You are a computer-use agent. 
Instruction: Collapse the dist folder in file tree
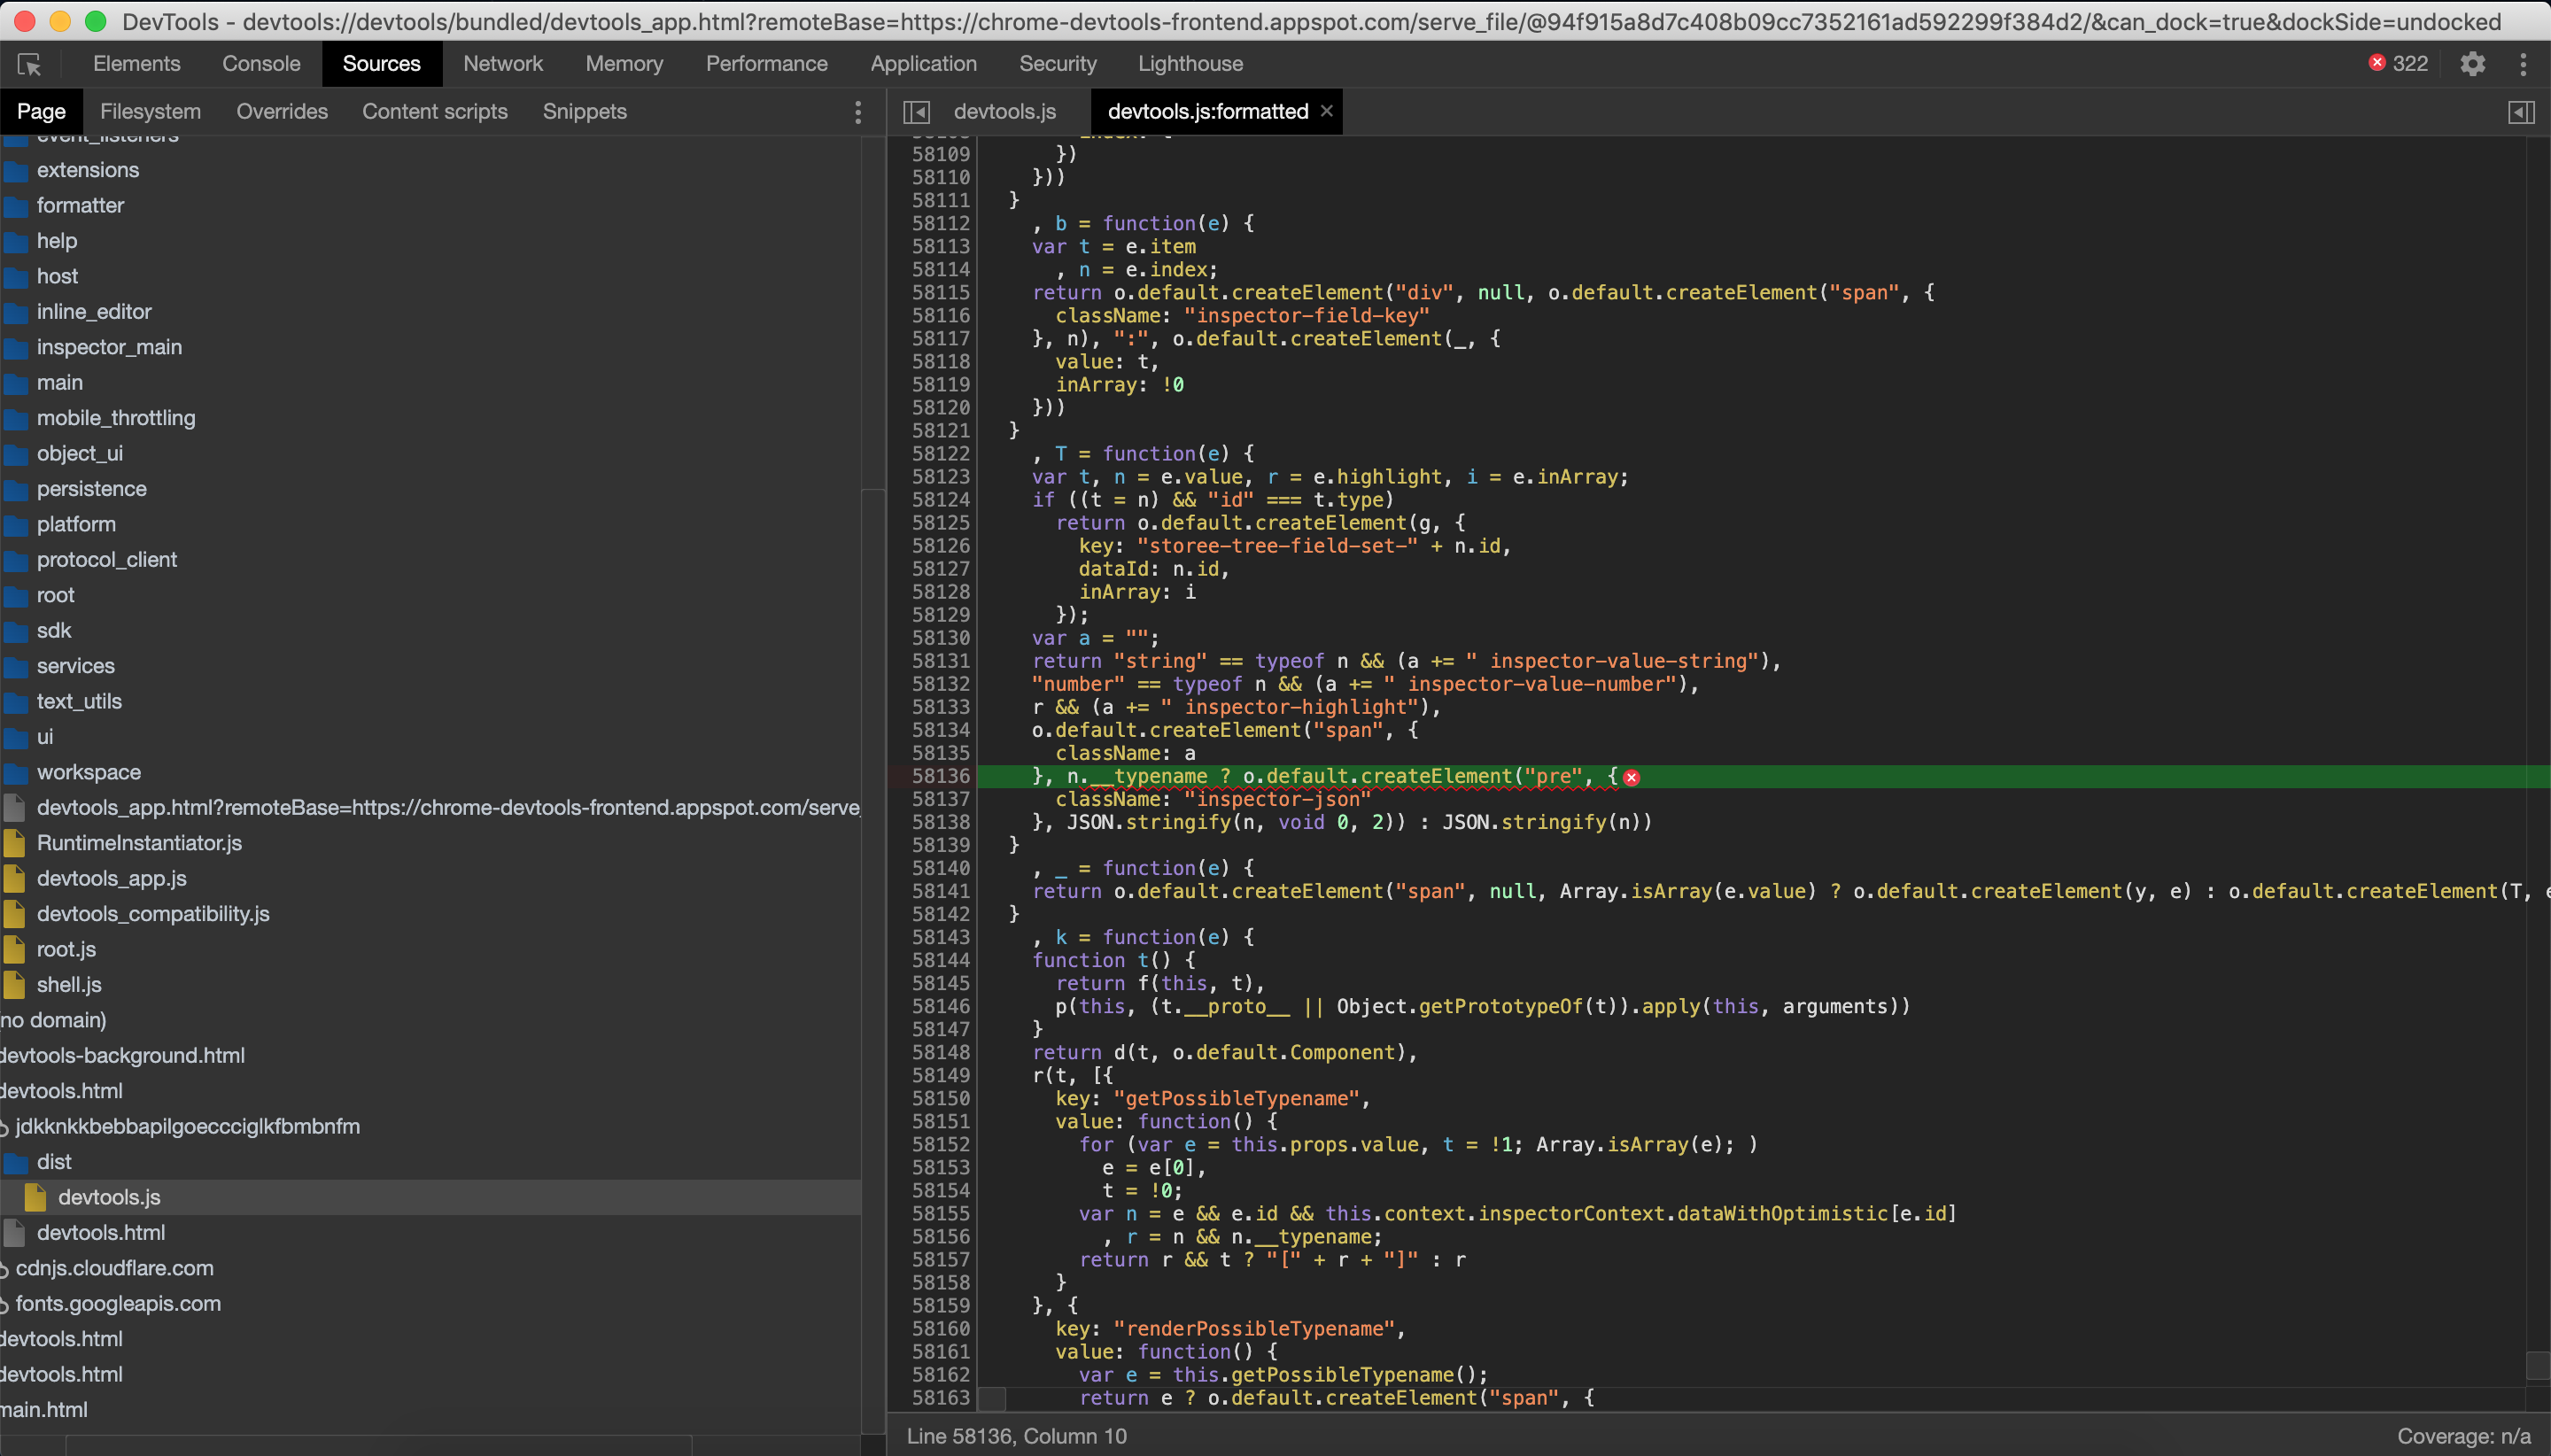click(54, 1161)
